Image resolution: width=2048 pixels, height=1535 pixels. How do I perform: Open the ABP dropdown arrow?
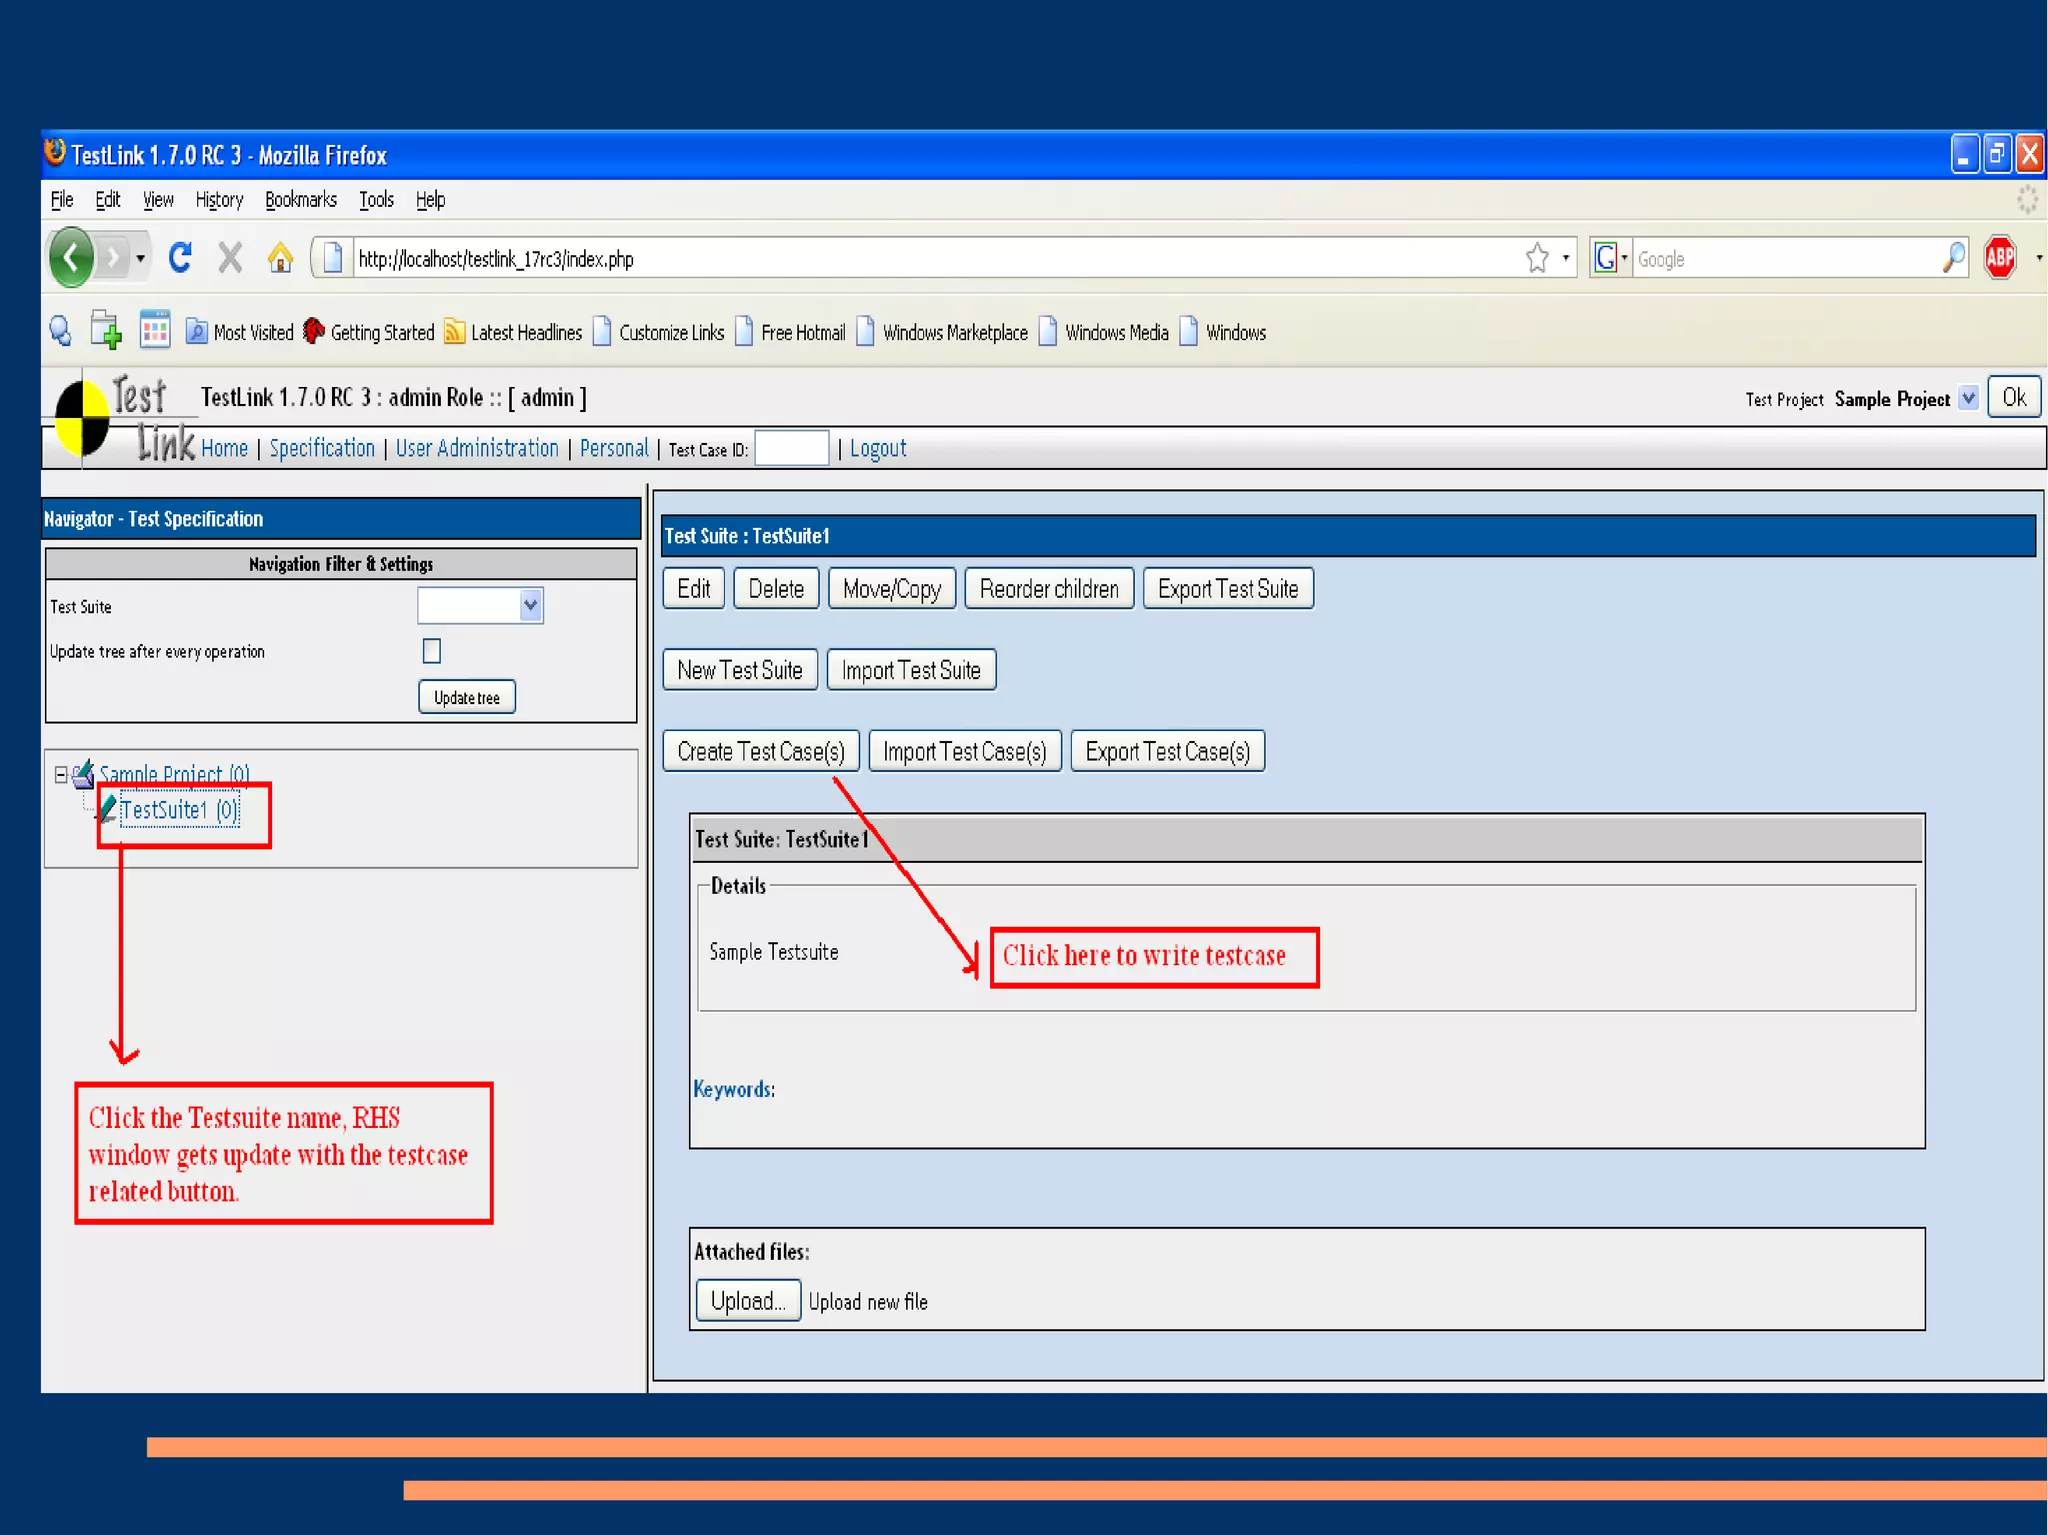coord(2038,258)
